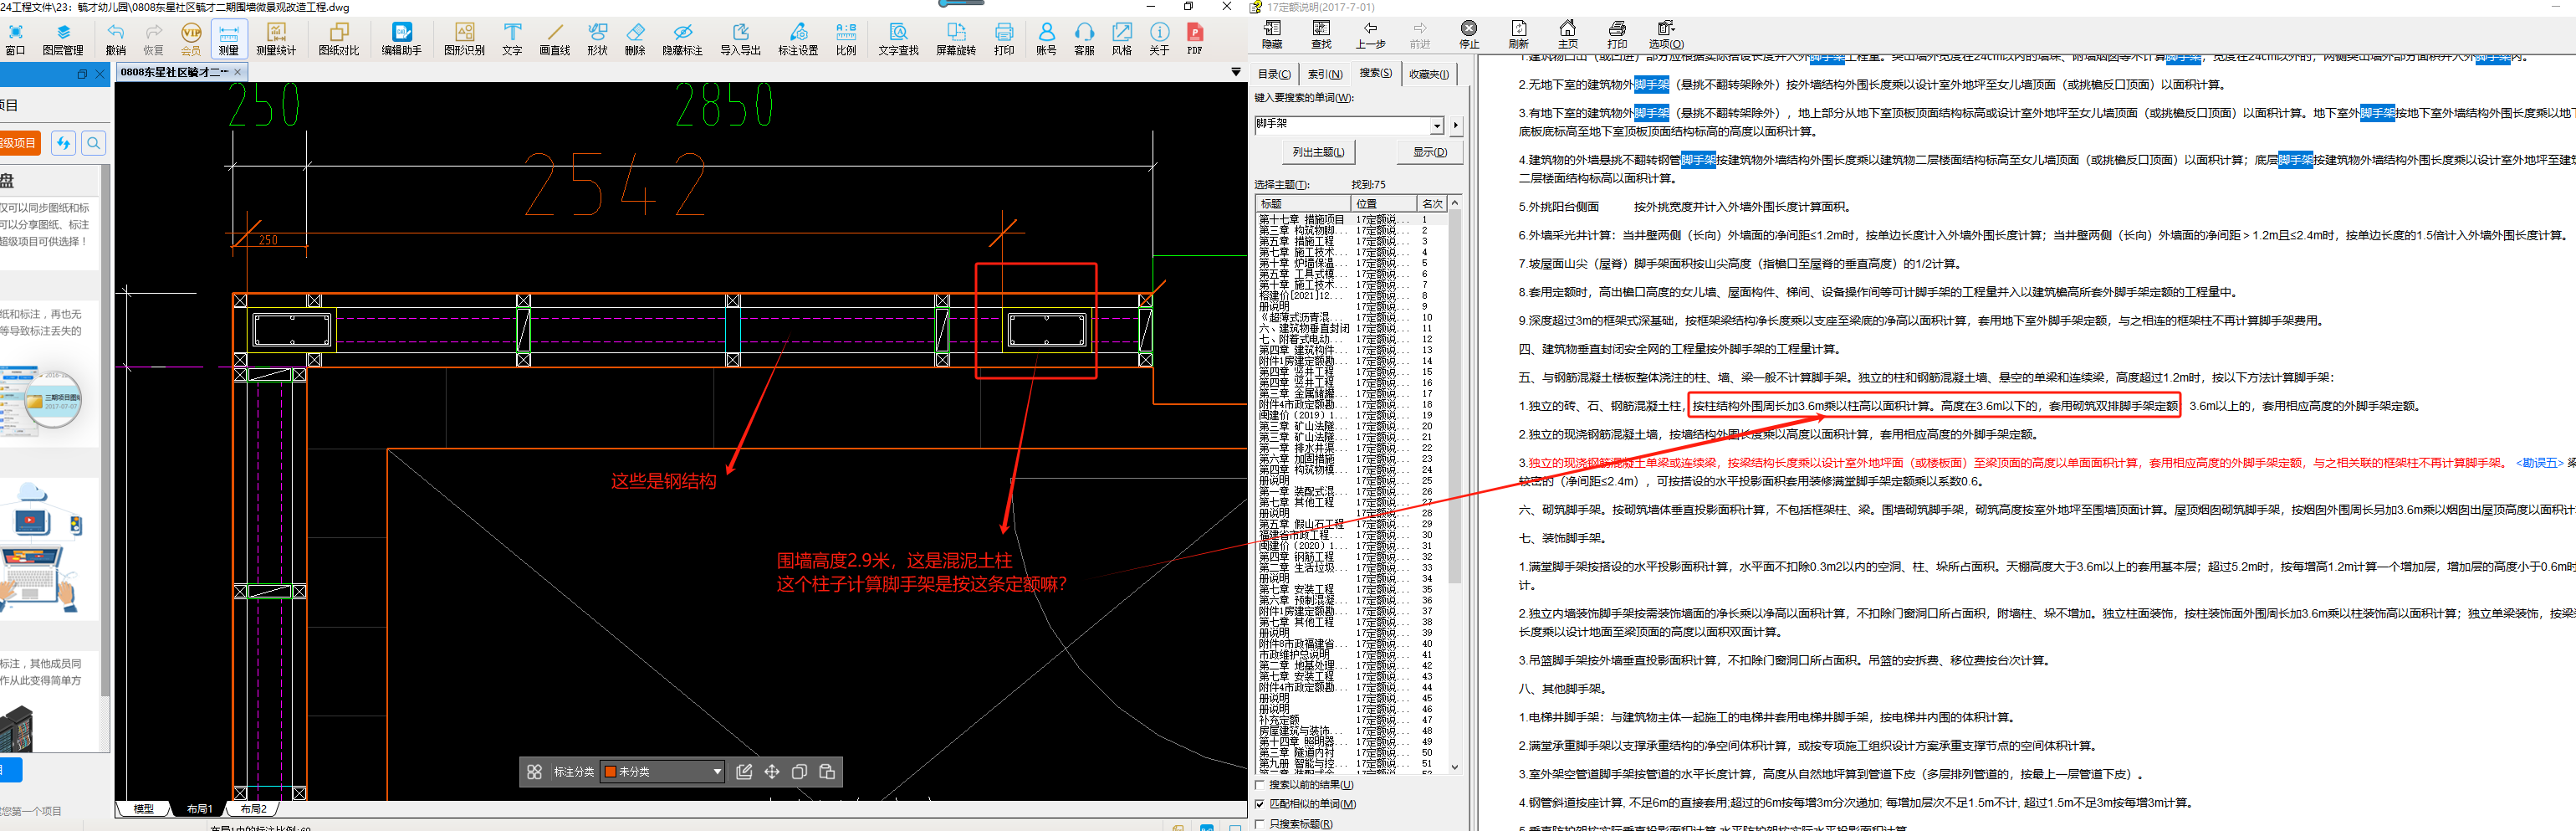Viewport: 2576px width, 831px height.
Task: Click the search magnifier in project panel
Action: (x=94, y=143)
